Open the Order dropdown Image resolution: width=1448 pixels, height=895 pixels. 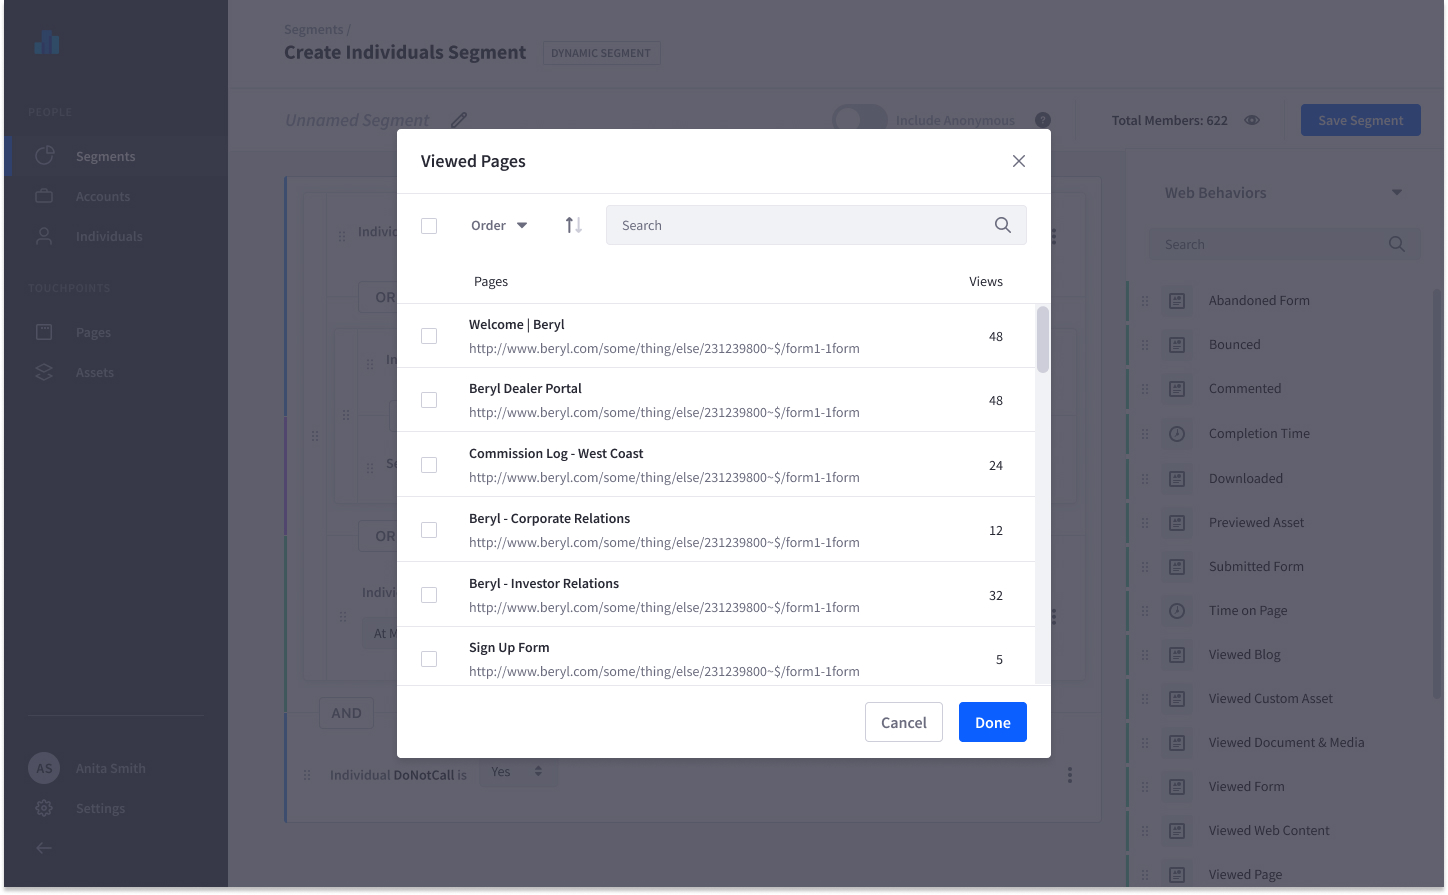(497, 225)
